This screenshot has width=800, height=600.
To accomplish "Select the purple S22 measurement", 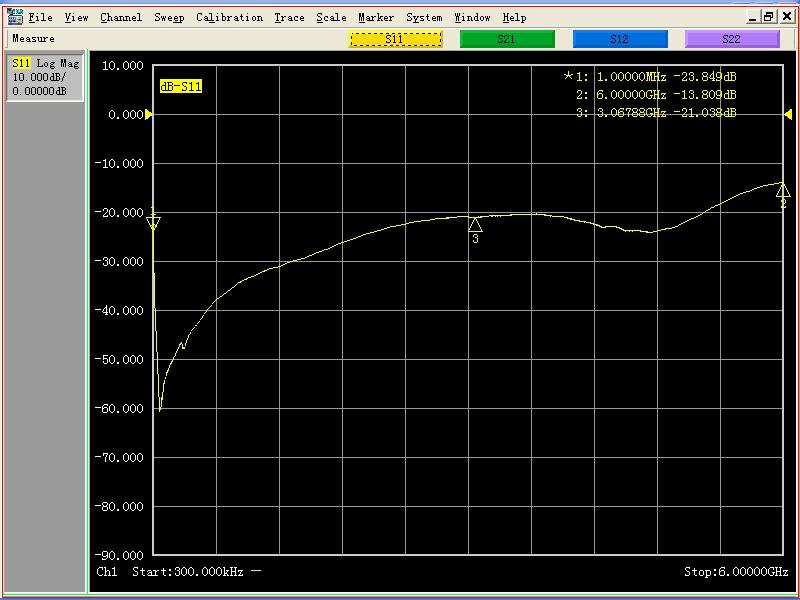I will coord(732,39).
